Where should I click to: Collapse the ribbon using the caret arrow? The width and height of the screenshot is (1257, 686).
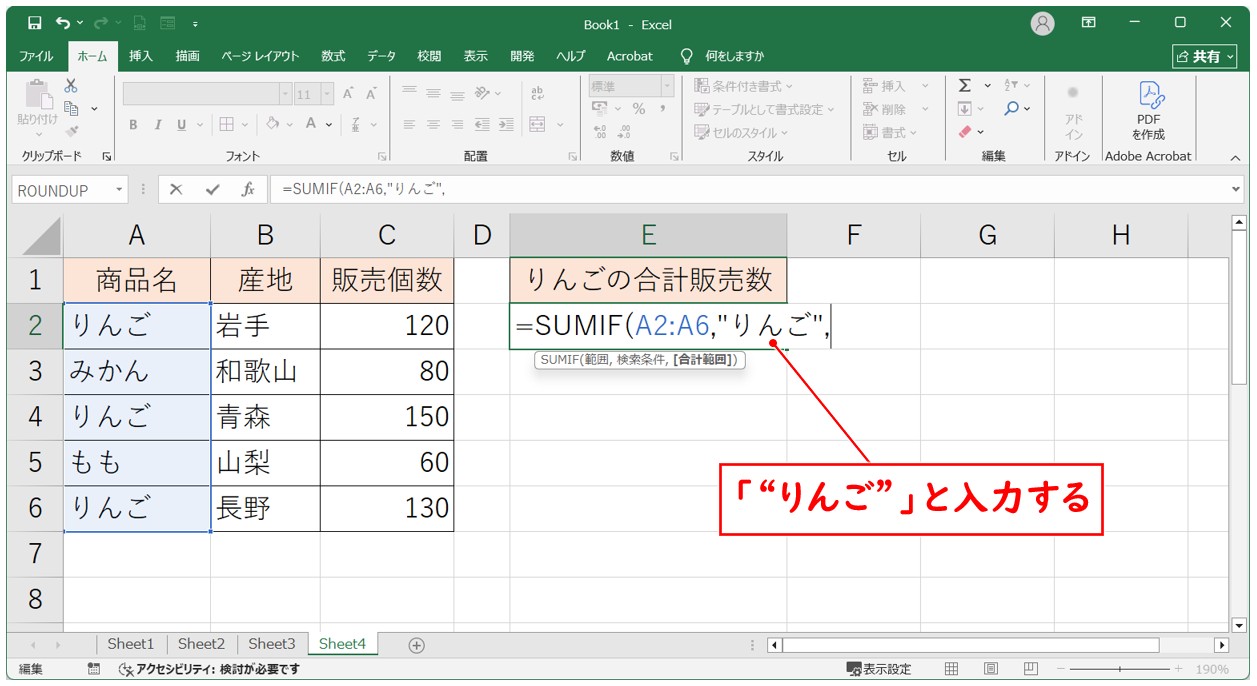(1234, 157)
